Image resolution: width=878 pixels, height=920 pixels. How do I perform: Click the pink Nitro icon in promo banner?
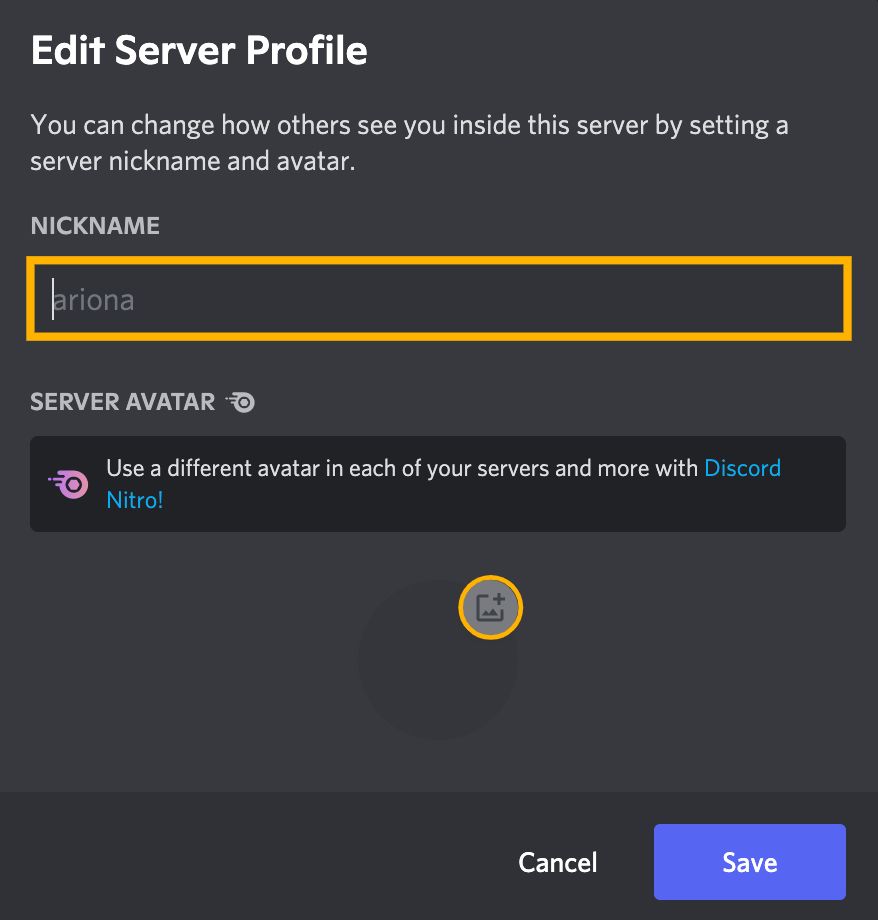[x=70, y=484]
